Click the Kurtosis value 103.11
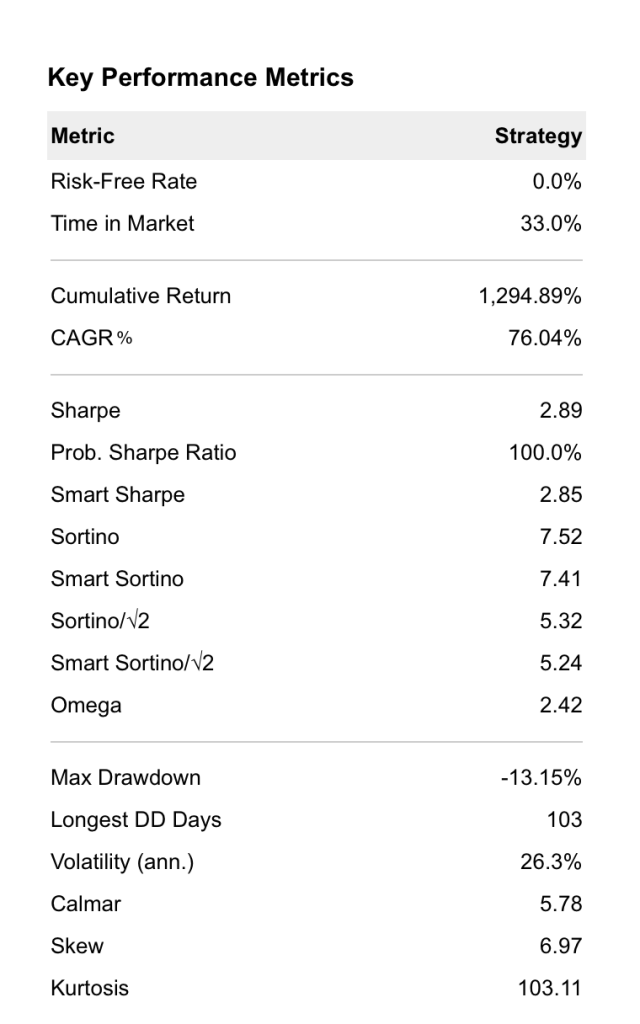The height and width of the screenshot is (1024, 640). pos(550,988)
